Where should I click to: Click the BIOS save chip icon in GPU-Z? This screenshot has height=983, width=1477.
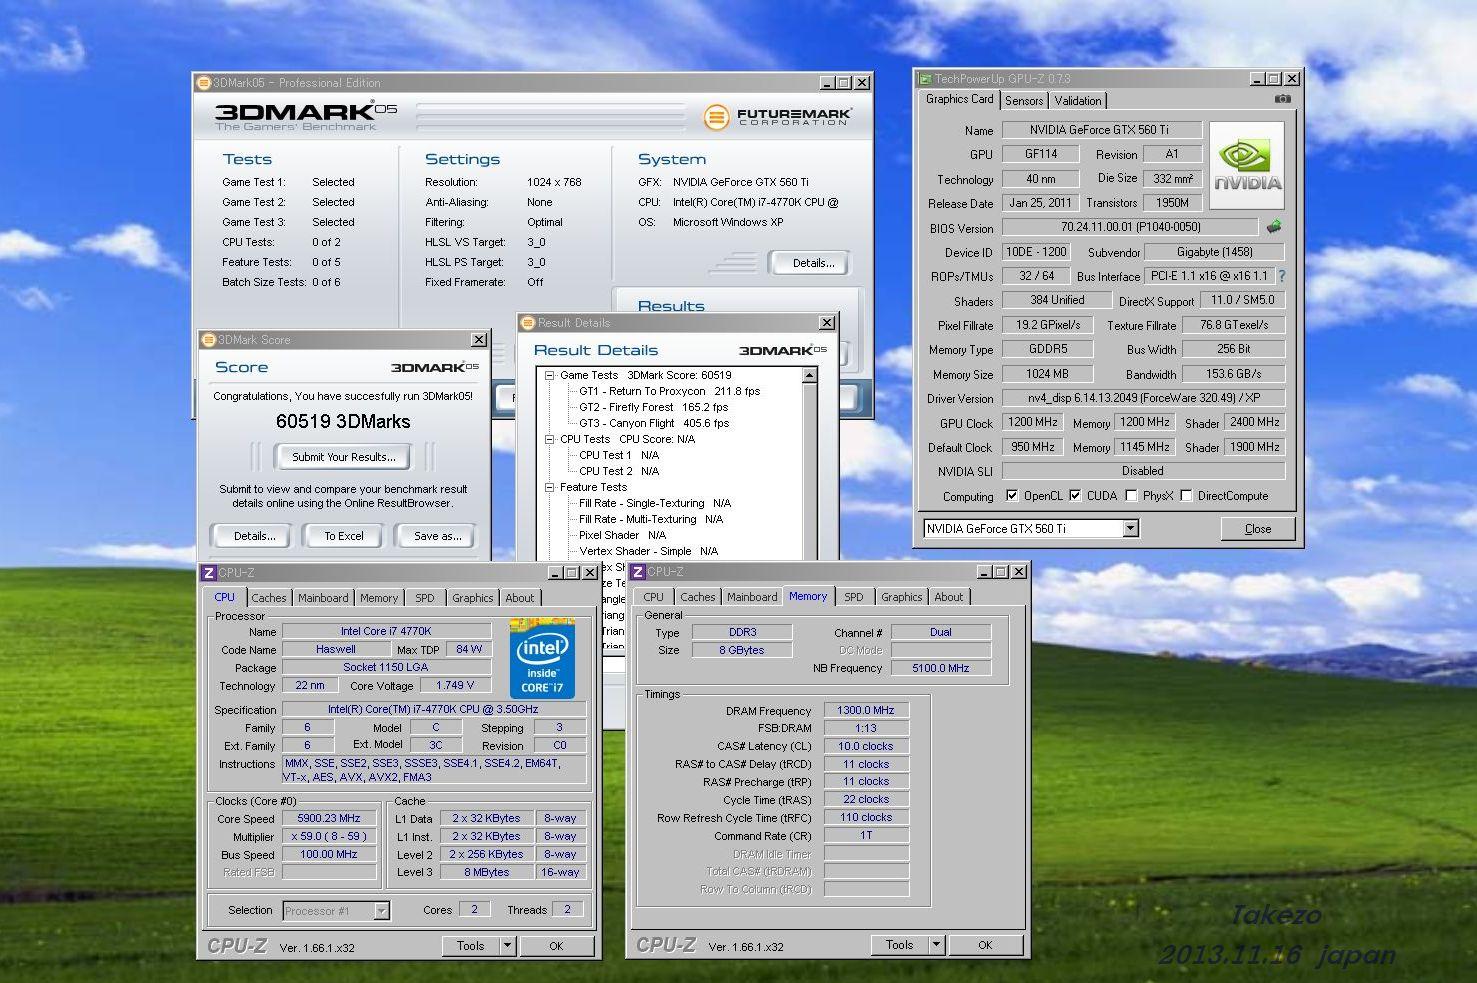point(1274,227)
